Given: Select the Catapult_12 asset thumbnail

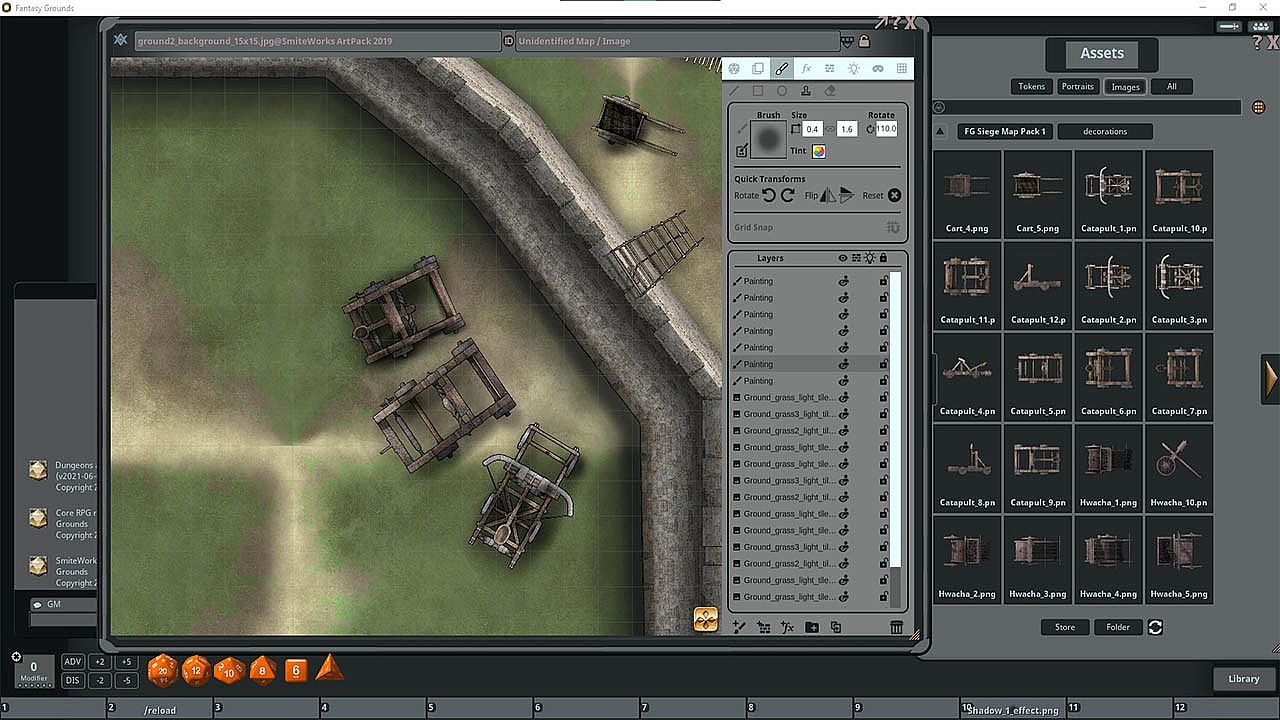Looking at the screenshot, I should (x=1038, y=285).
